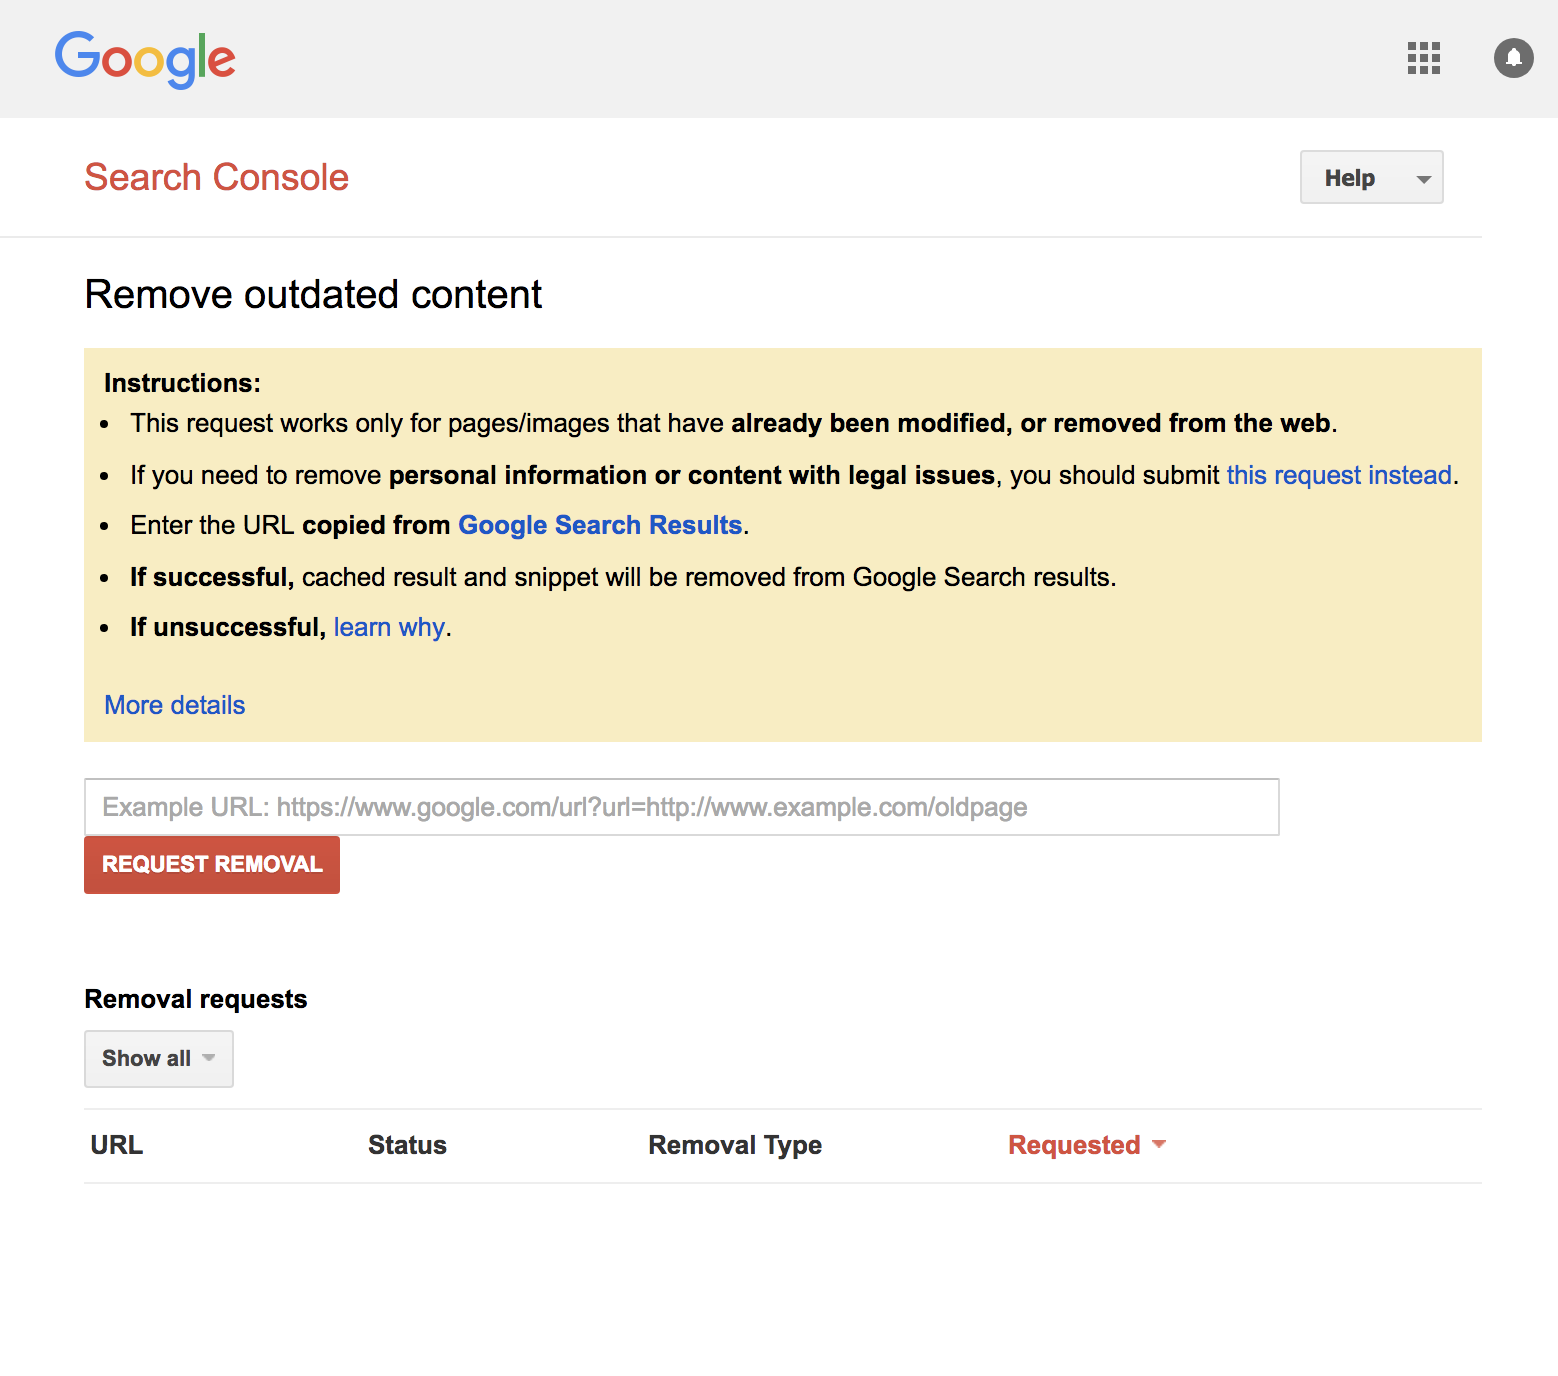Click the Status column header
This screenshot has width=1558, height=1376.
(x=407, y=1145)
